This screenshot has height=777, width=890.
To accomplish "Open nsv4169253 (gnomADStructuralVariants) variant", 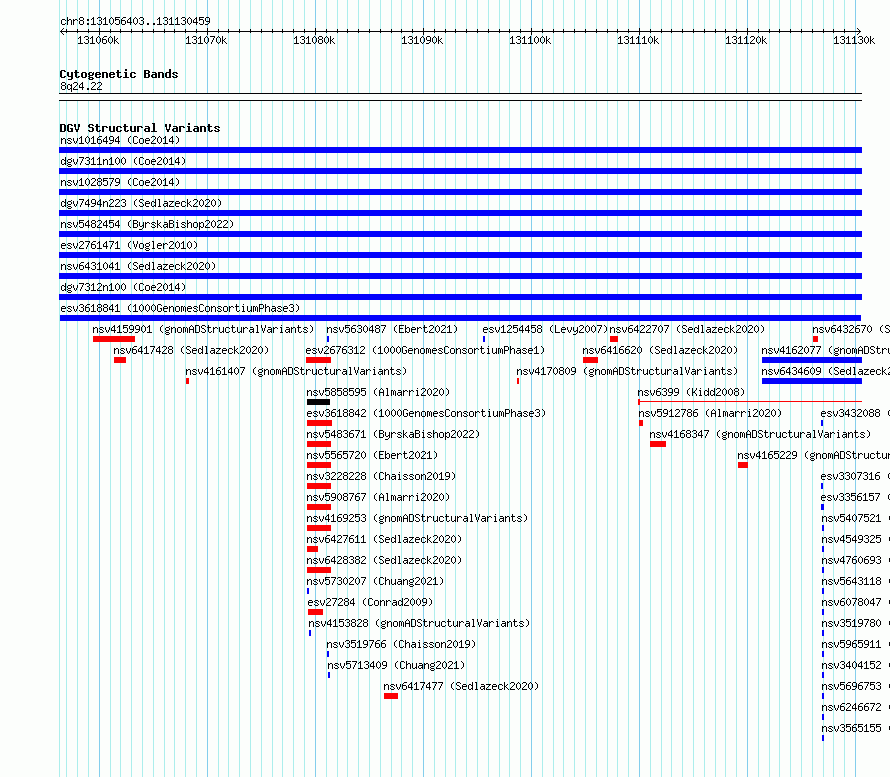I will pos(417,518).
